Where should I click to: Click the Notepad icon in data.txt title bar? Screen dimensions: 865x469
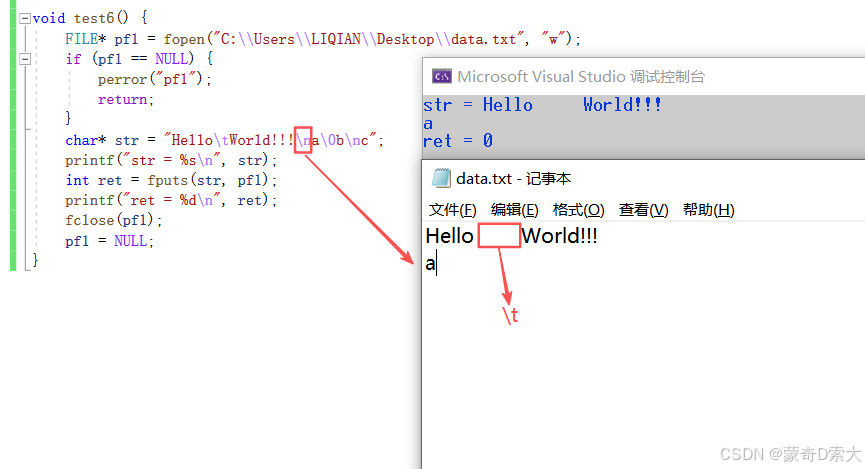tap(441, 178)
